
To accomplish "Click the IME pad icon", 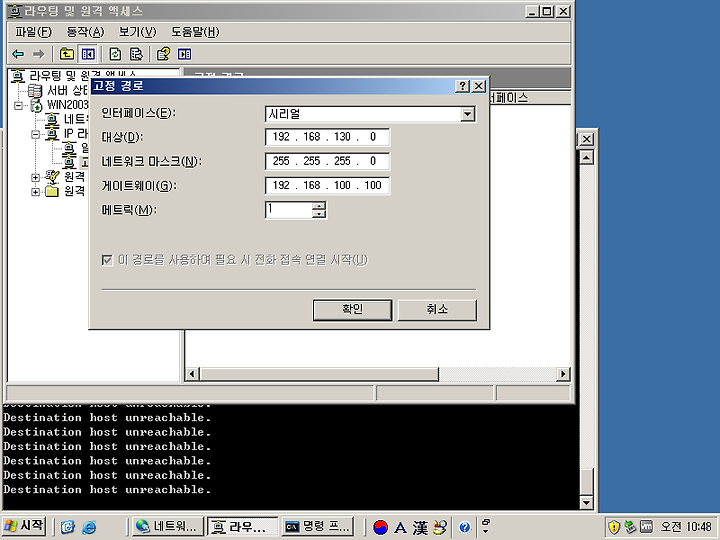I will point(439,528).
